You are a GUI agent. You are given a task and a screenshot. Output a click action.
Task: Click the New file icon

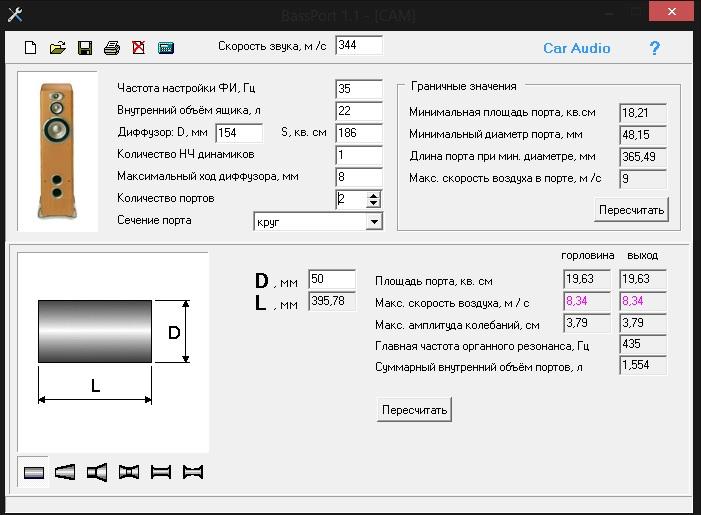31,48
